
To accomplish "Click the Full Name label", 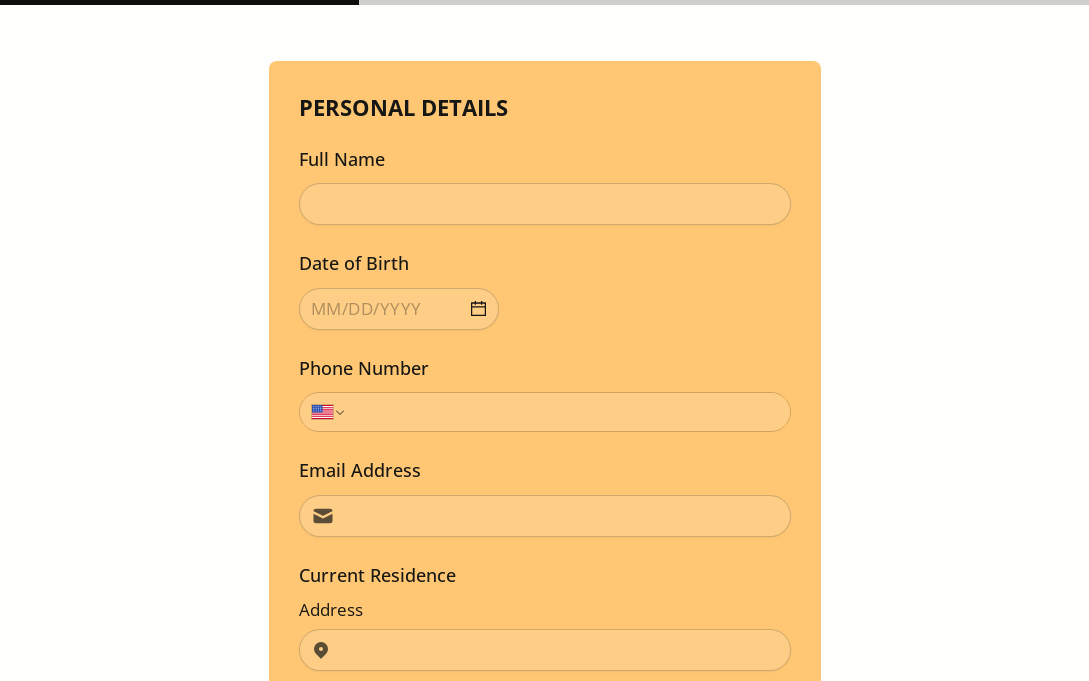I will pyautogui.click(x=342, y=159).
